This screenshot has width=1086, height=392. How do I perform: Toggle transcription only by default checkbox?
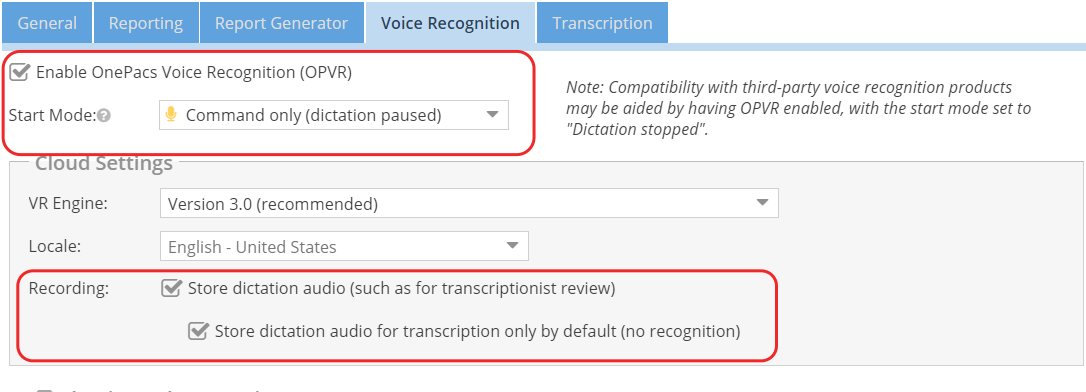click(x=199, y=331)
